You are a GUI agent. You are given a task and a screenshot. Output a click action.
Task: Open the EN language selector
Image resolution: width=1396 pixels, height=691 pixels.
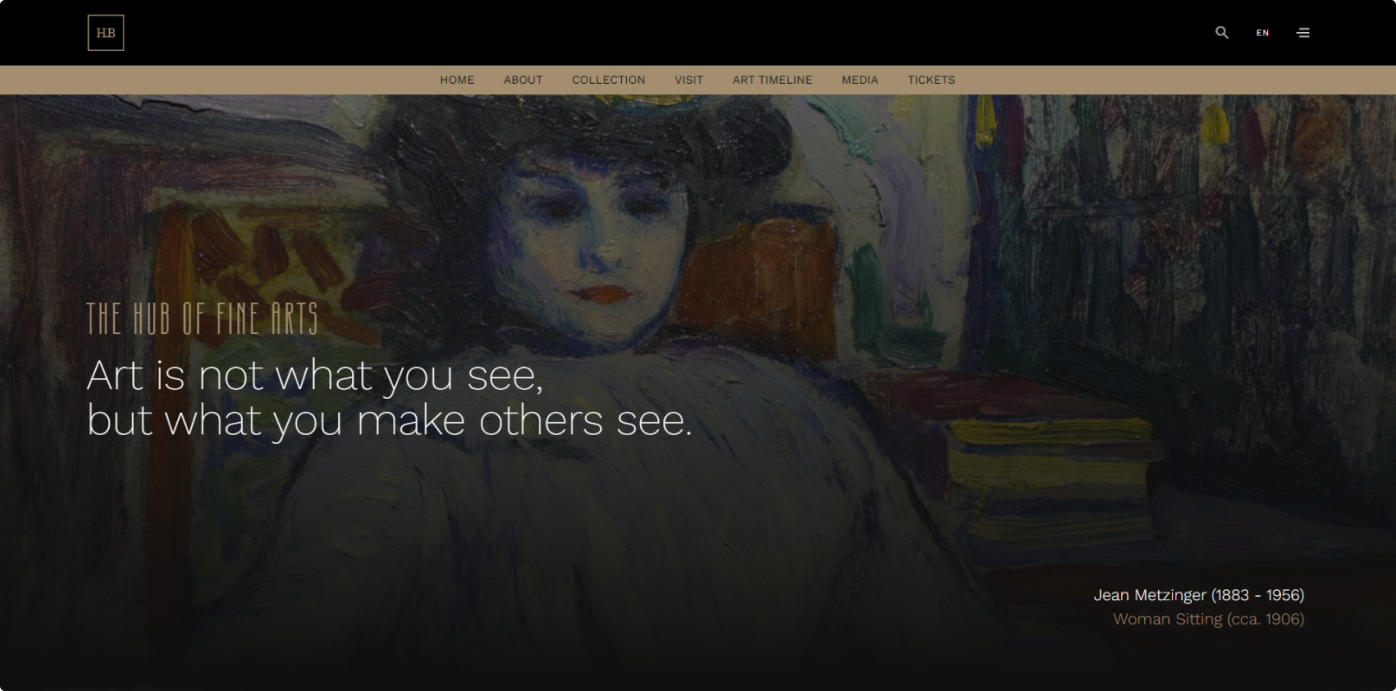1262,33
